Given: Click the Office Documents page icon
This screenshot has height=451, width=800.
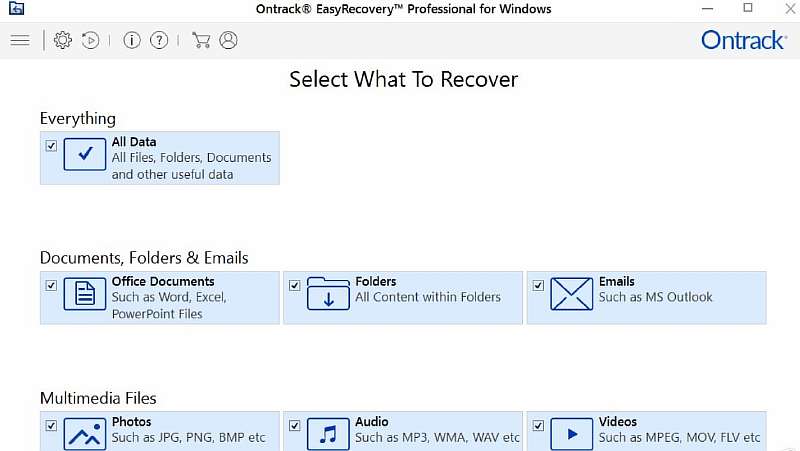Looking at the screenshot, I should [85, 294].
